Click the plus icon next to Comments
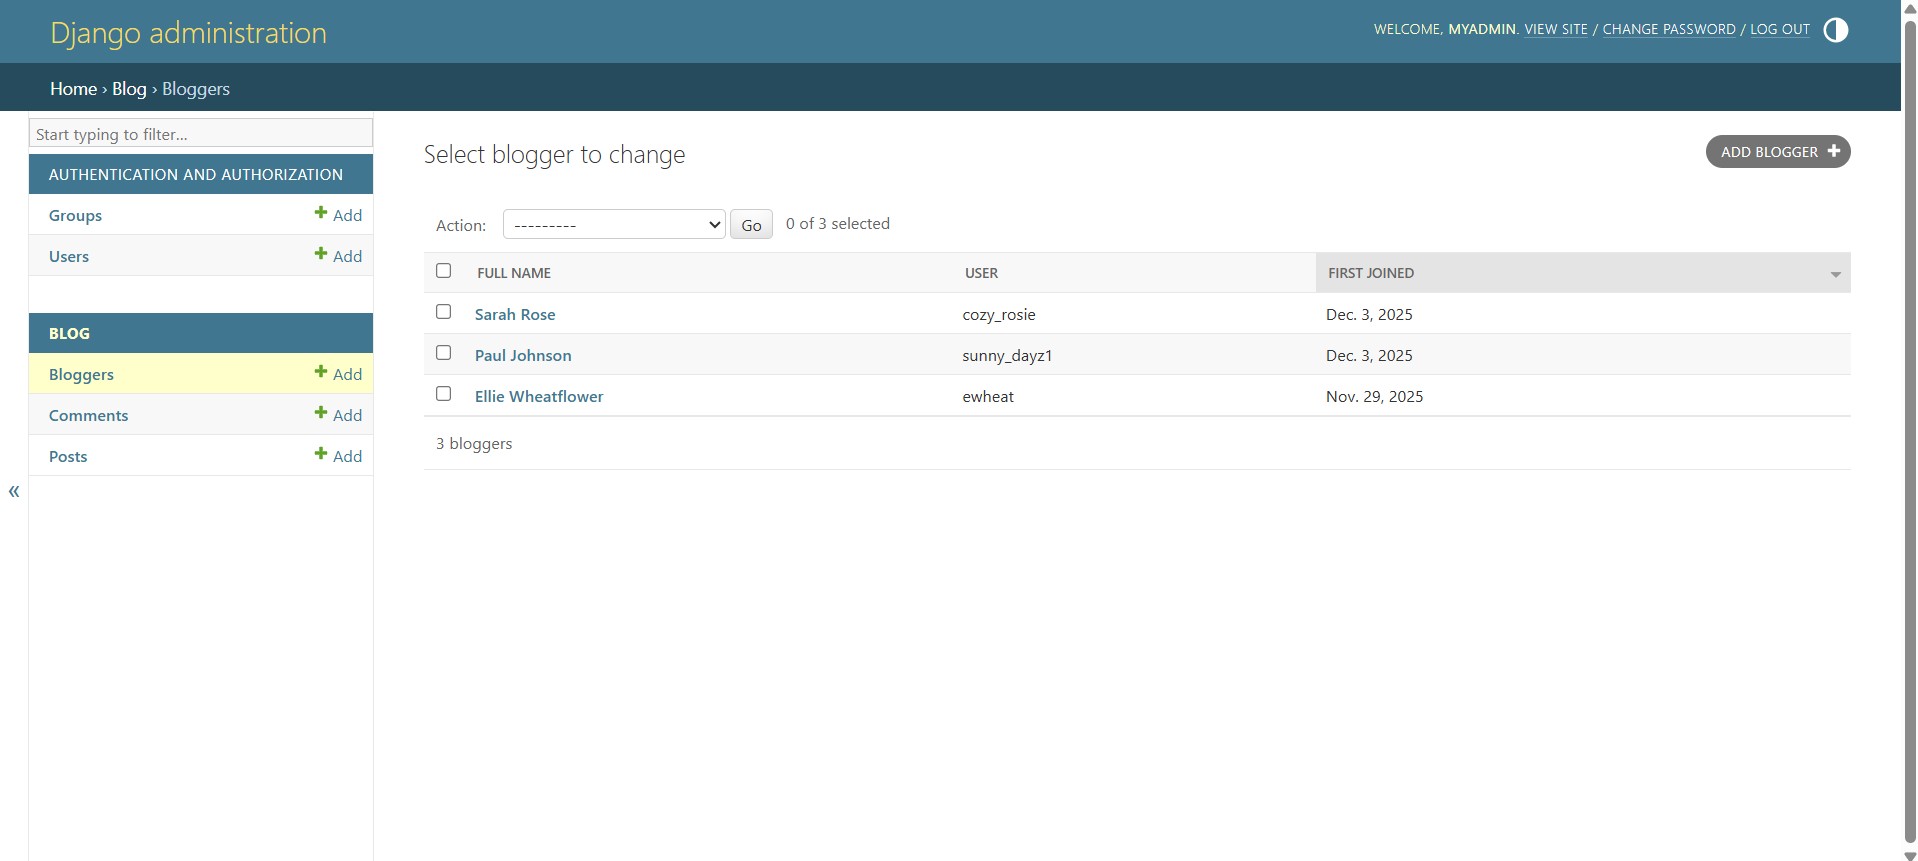This screenshot has width=1918, height=861. click(x=321, y=413)
